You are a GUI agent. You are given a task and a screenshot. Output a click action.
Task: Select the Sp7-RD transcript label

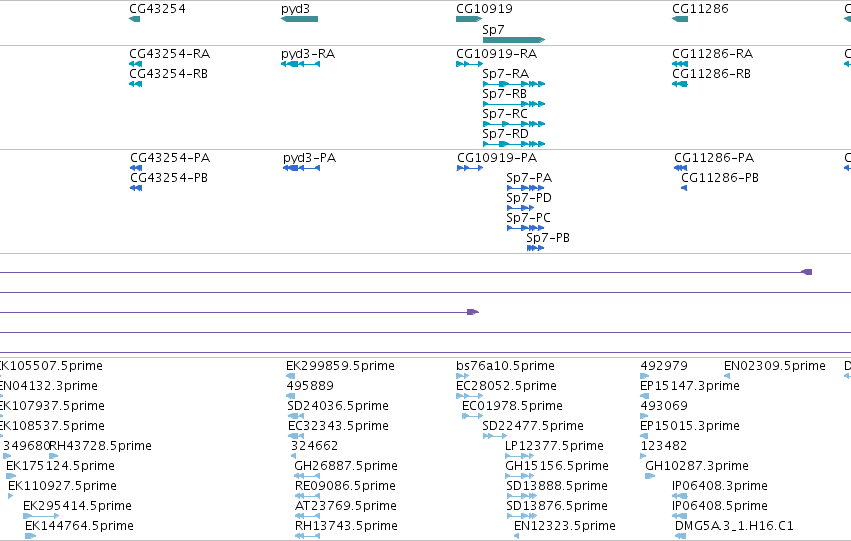point(505,133)
